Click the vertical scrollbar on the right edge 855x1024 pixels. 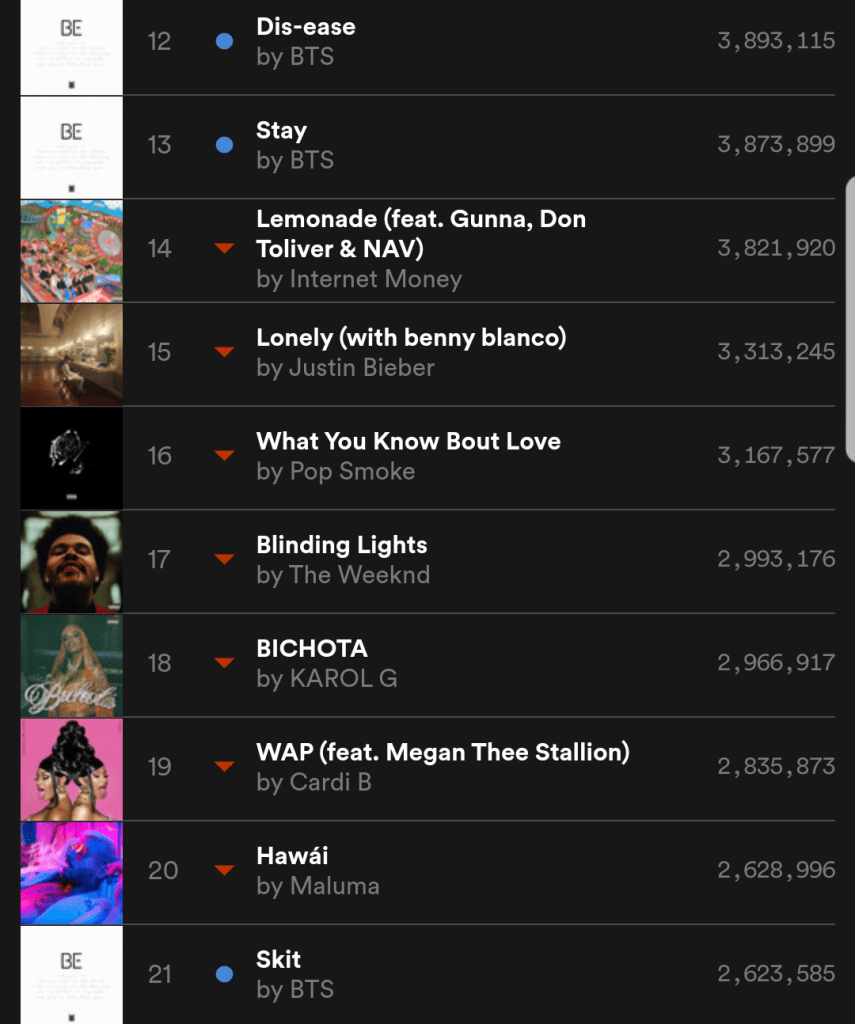click(850, 310)
